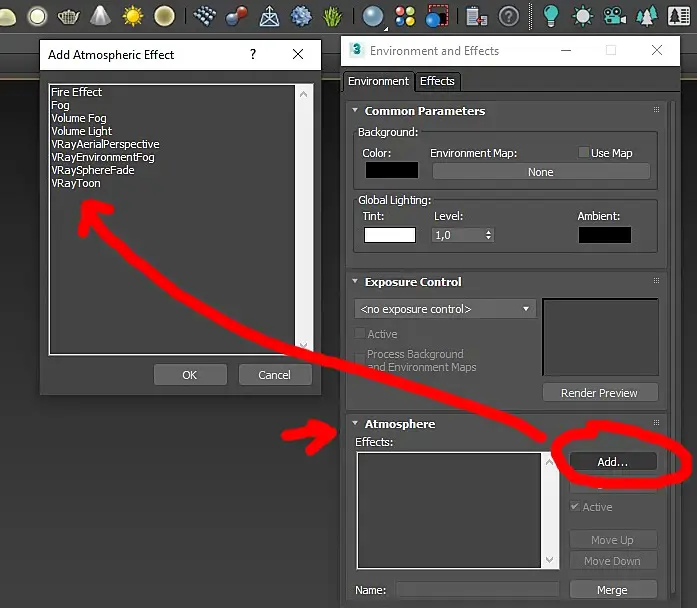697x608 pixels.
Task: Enable the Use Map checkbox
Action: (x=584, y=152)
